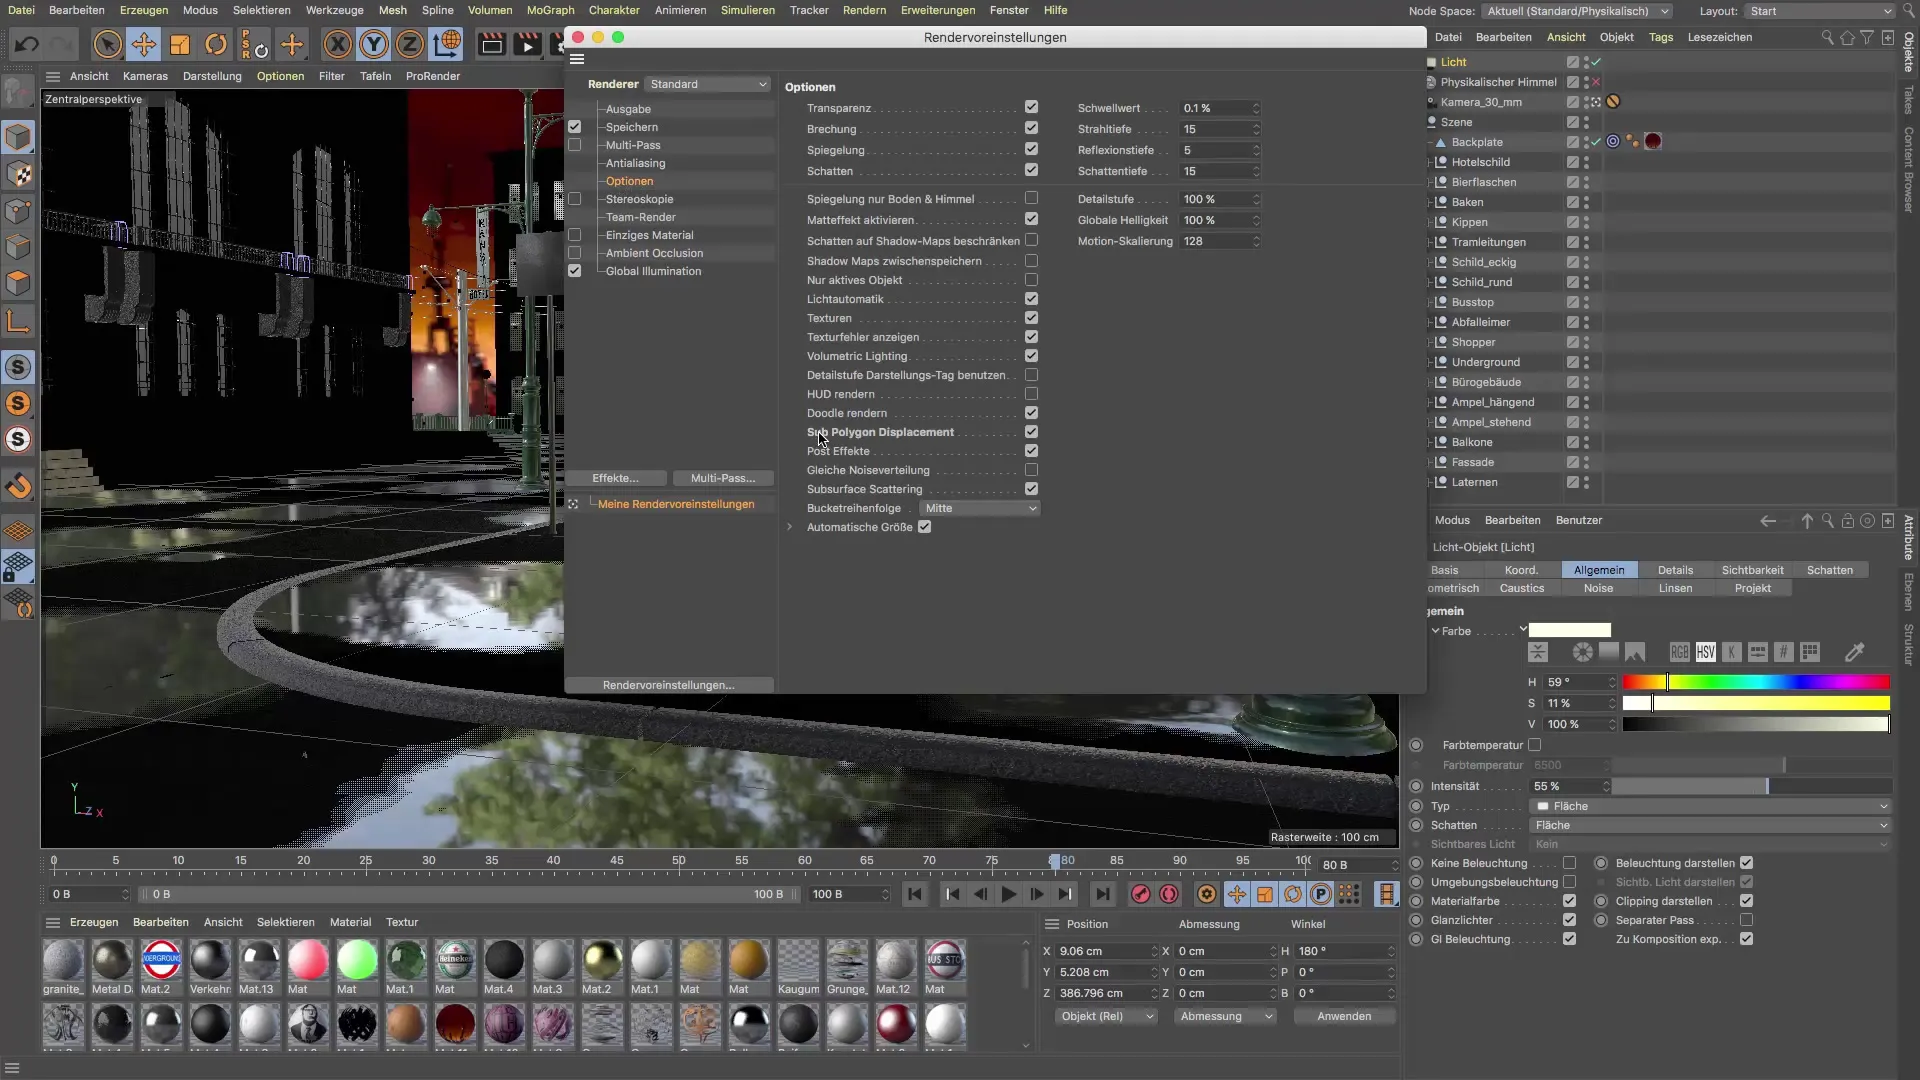Toggle the Z axis lock
The width and height of the screenshot is (1920, 1080).
click(410, 44)
